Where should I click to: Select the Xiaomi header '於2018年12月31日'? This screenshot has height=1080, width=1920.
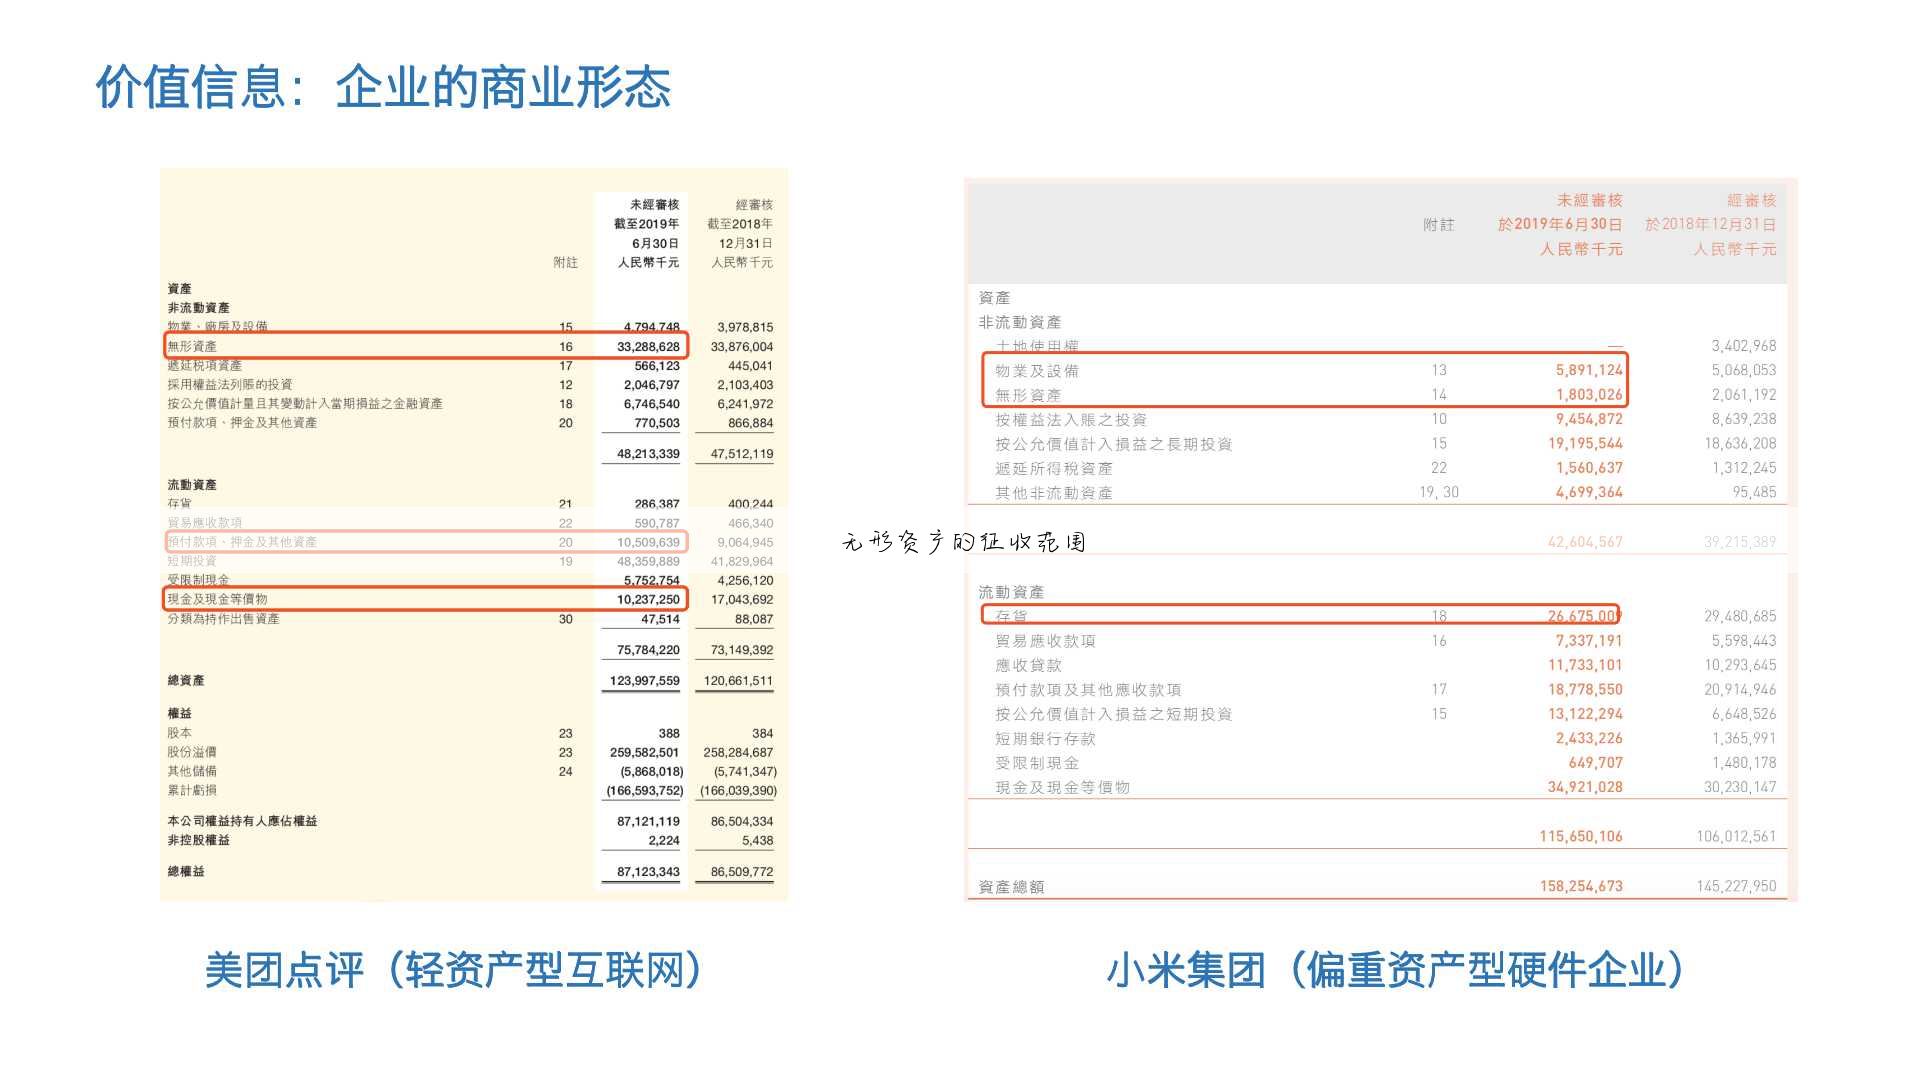[1711, 225]
